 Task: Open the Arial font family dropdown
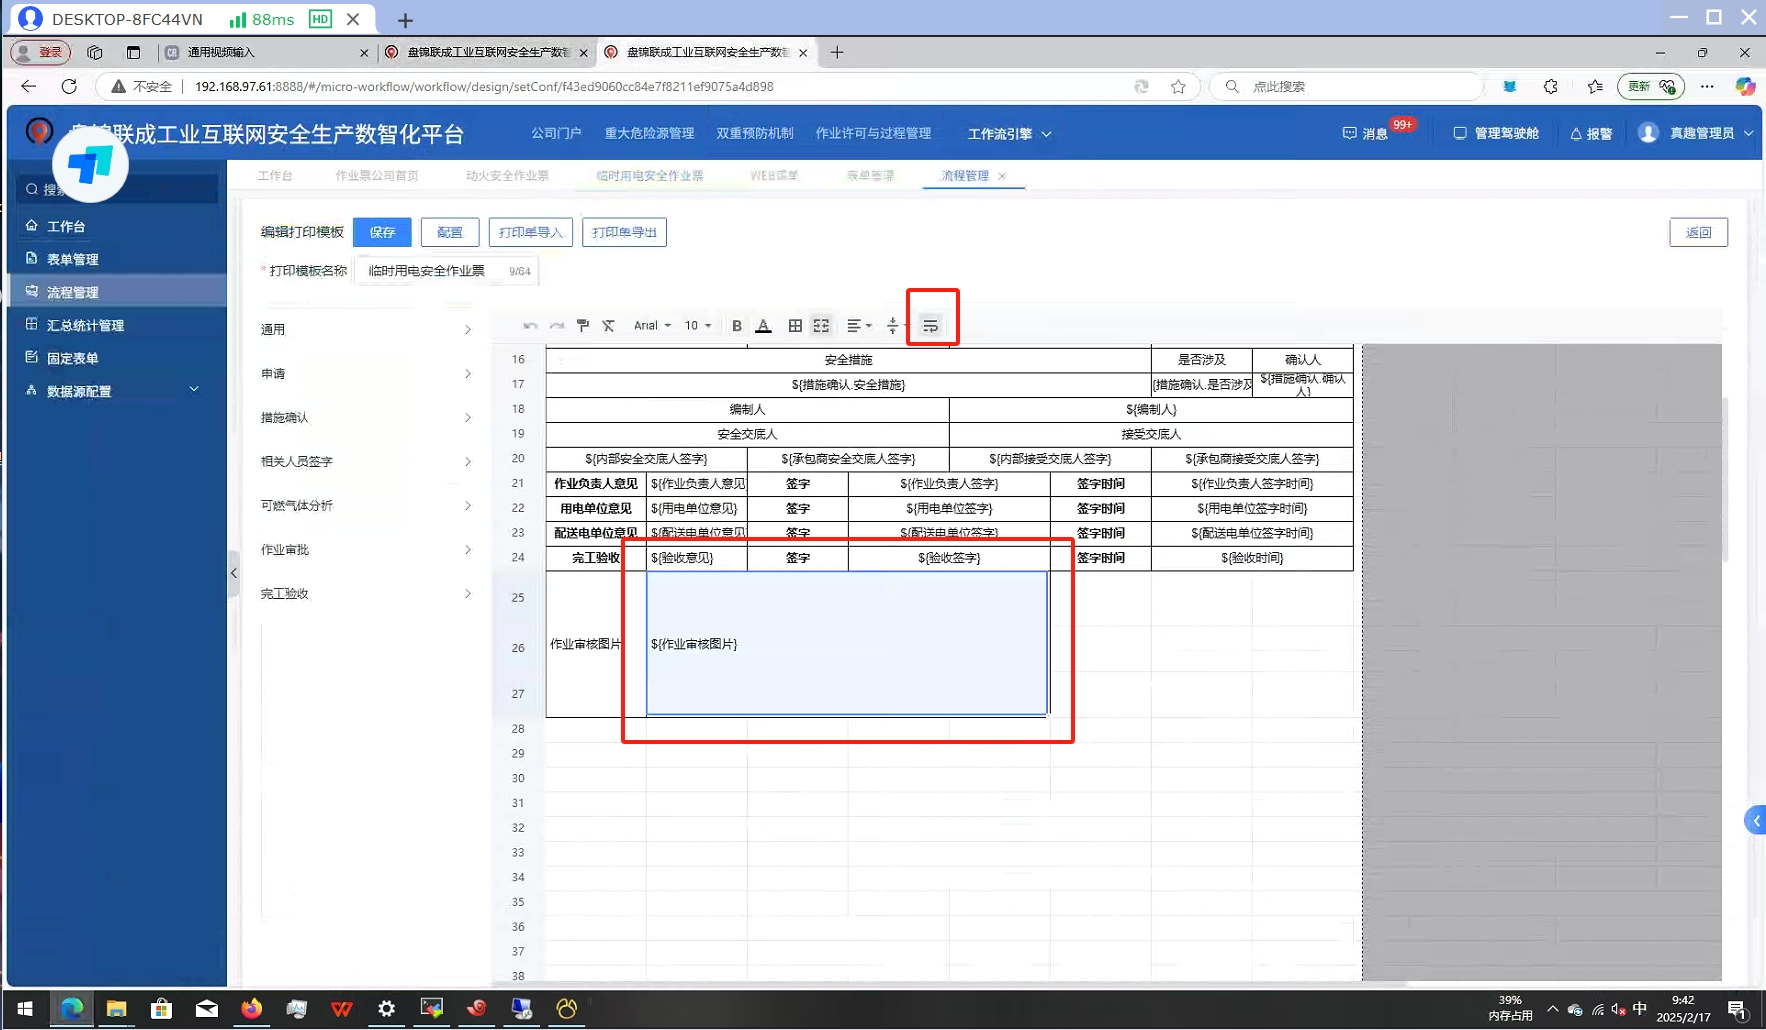(x=652, y=326)
